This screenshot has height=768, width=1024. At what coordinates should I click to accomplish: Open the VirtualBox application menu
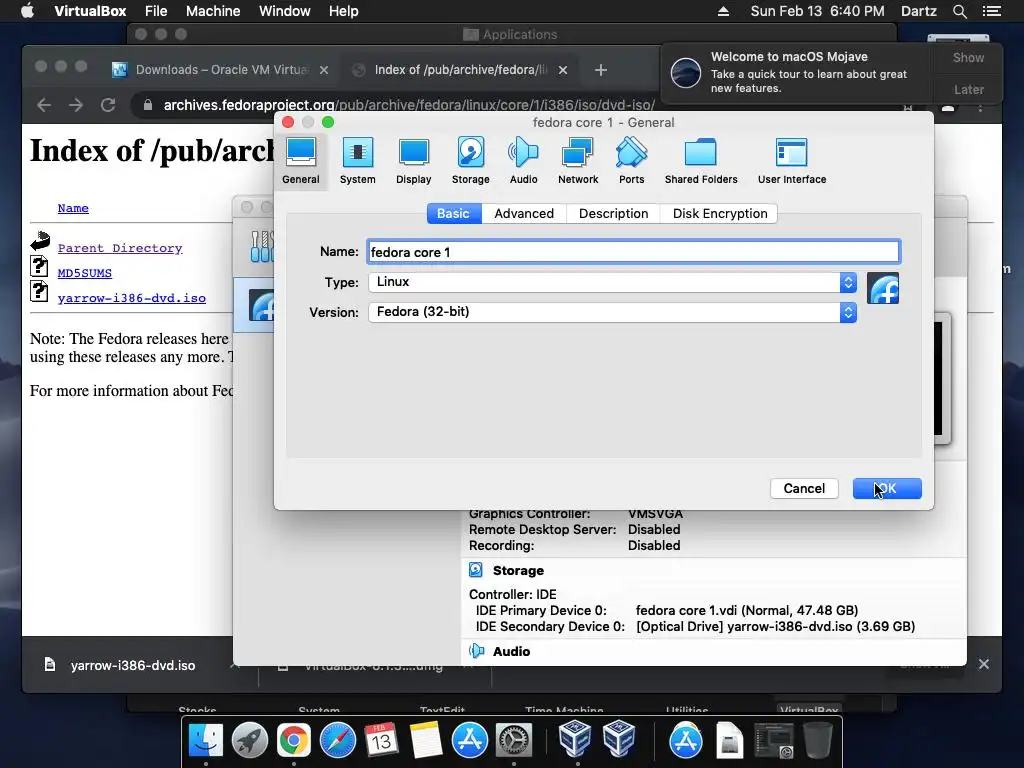[x=90, y=11]
